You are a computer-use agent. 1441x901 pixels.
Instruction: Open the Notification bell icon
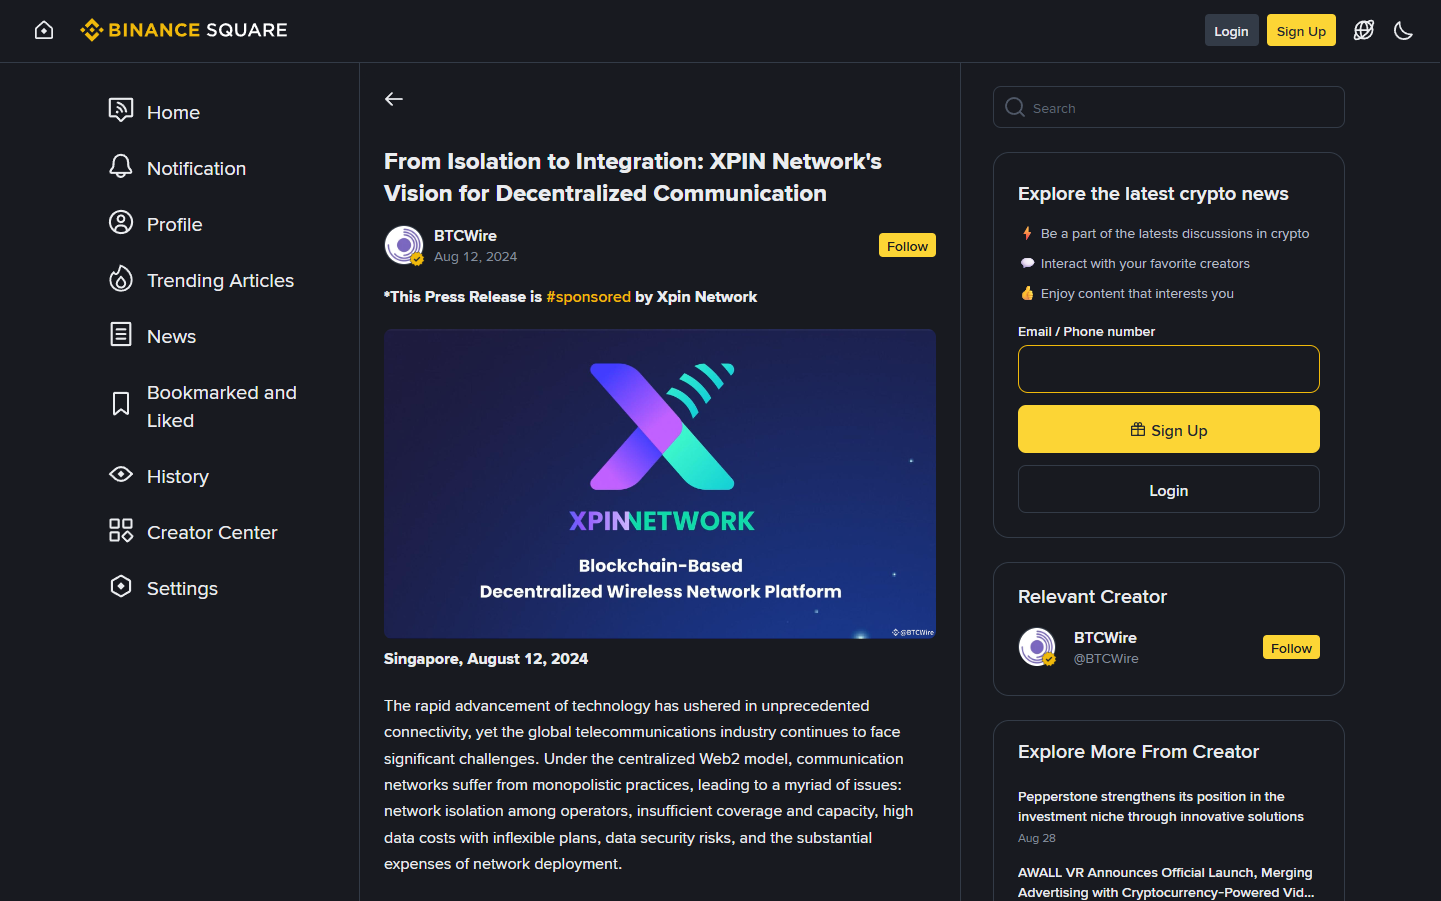pyautogui.click(x=121, y=167)
